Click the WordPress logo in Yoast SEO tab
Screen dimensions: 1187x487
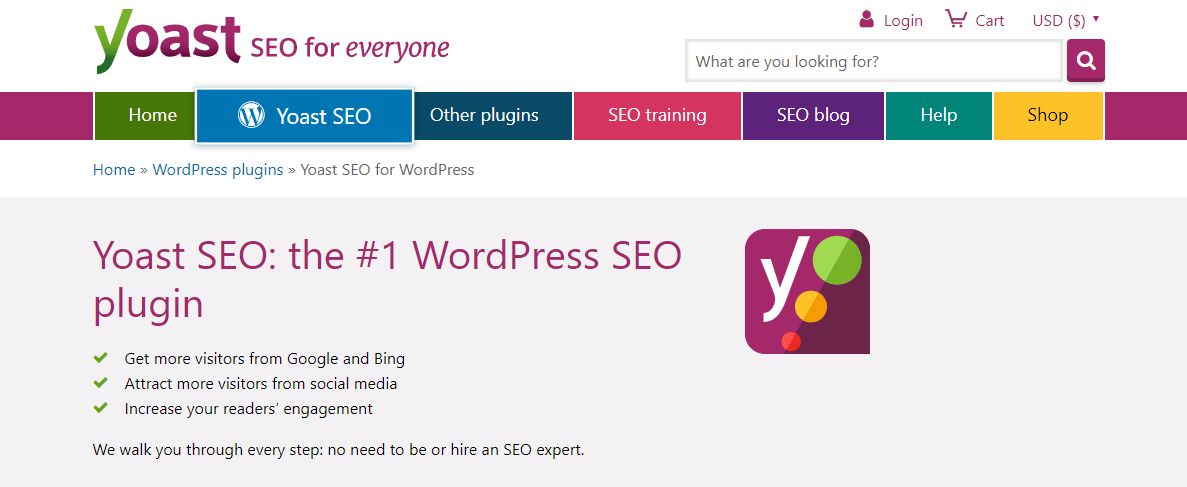[x=251, y=115]
